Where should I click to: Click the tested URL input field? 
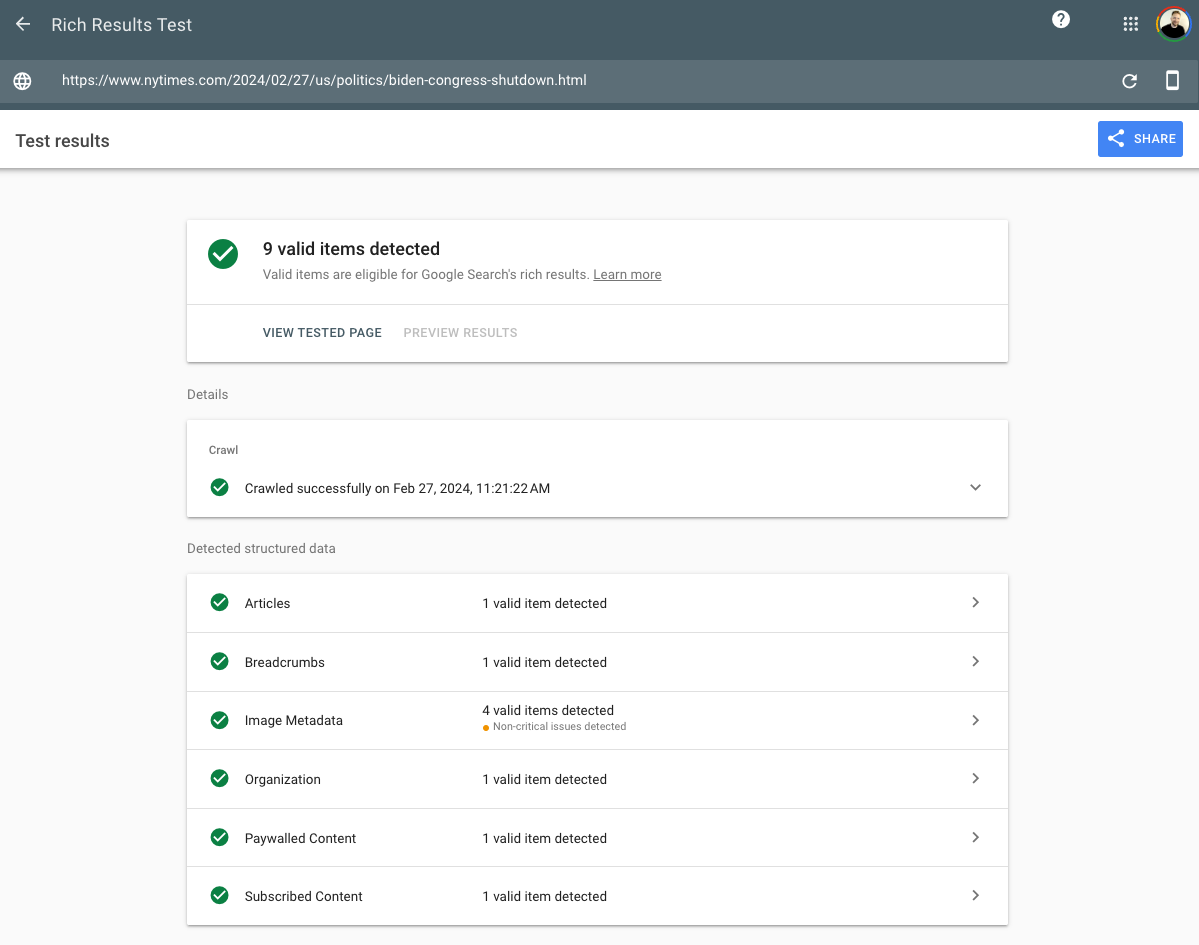[x=323, y=80]
